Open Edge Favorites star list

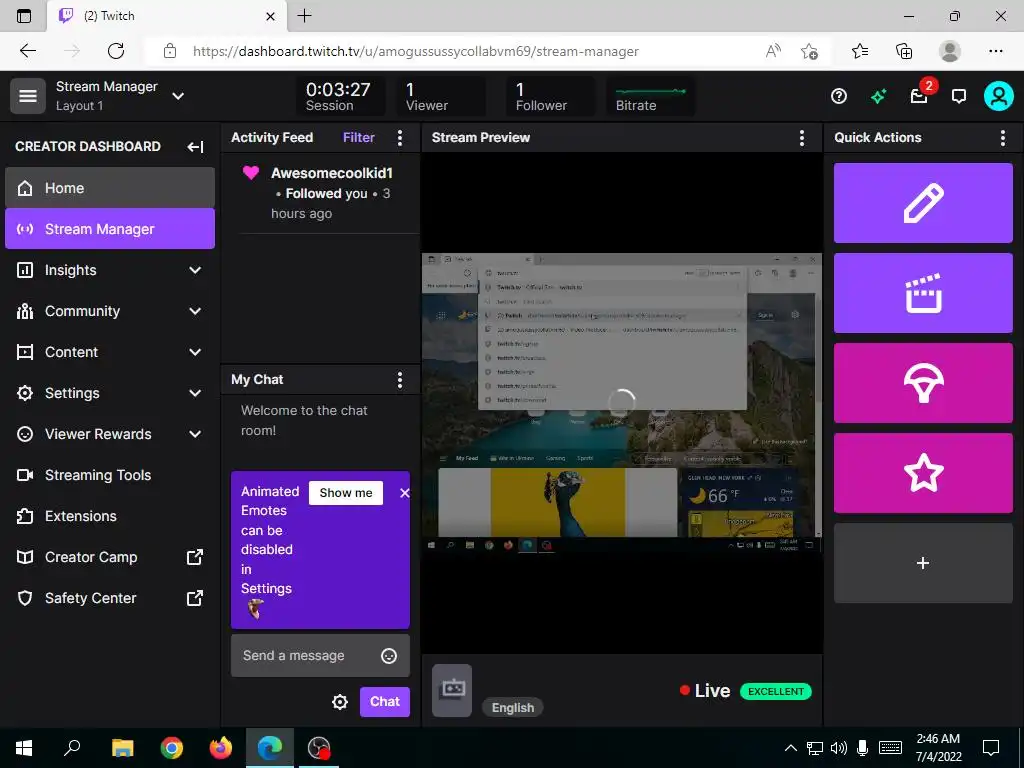coord(860,51)
